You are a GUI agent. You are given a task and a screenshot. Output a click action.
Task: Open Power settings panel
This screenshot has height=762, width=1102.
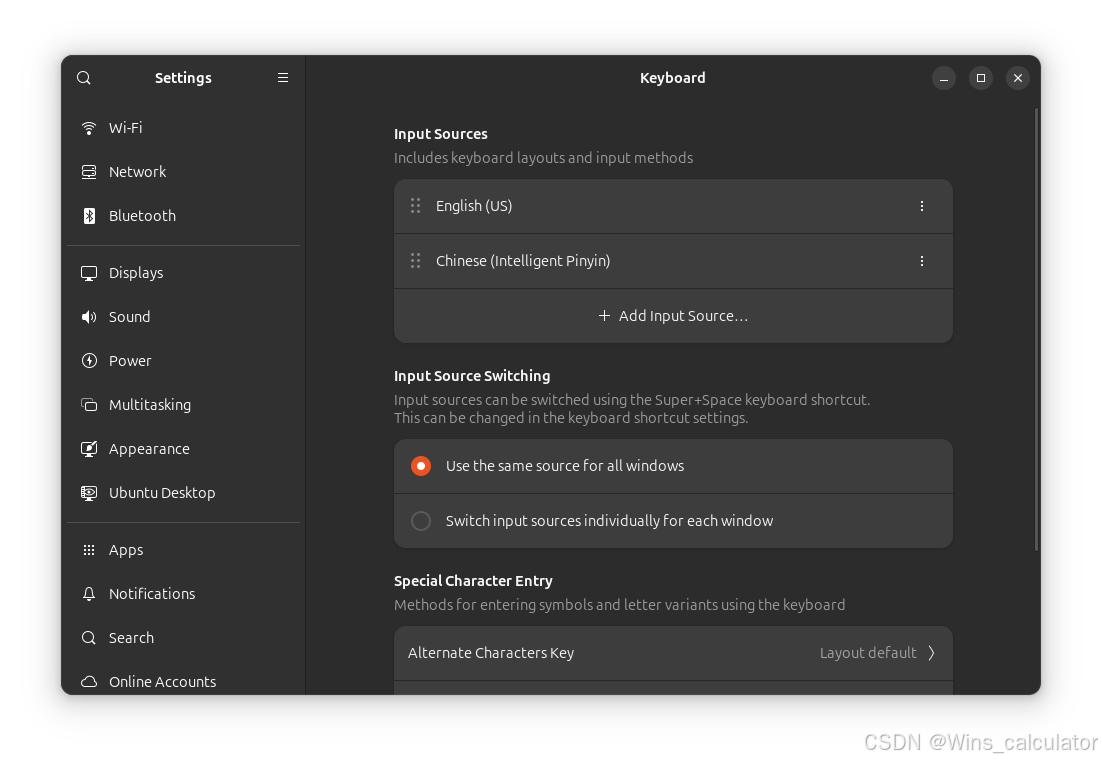pyautogui.click(x=183, y=361)
